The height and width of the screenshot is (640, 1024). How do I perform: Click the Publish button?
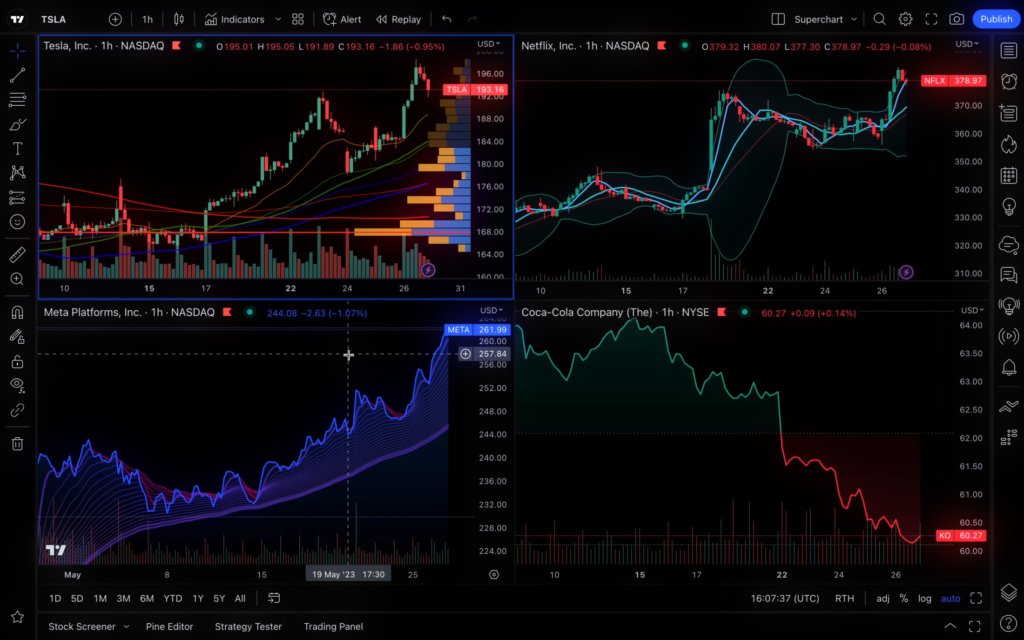point(996,19)
